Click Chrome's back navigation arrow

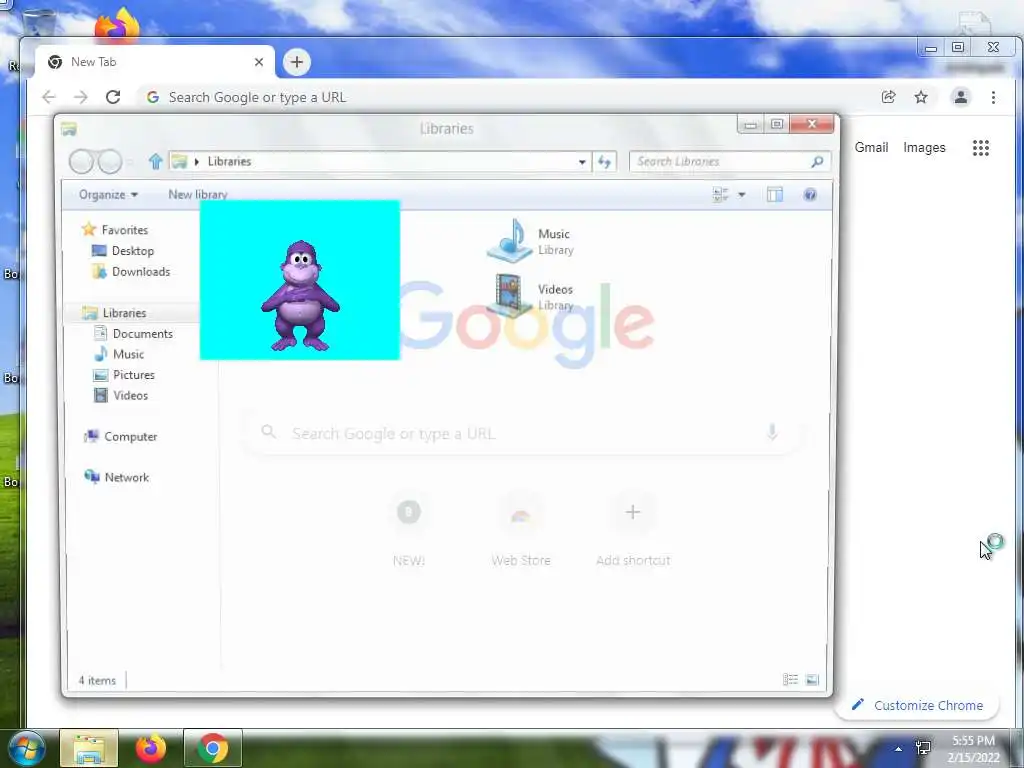pyautogui.click(x=49, y=97)
